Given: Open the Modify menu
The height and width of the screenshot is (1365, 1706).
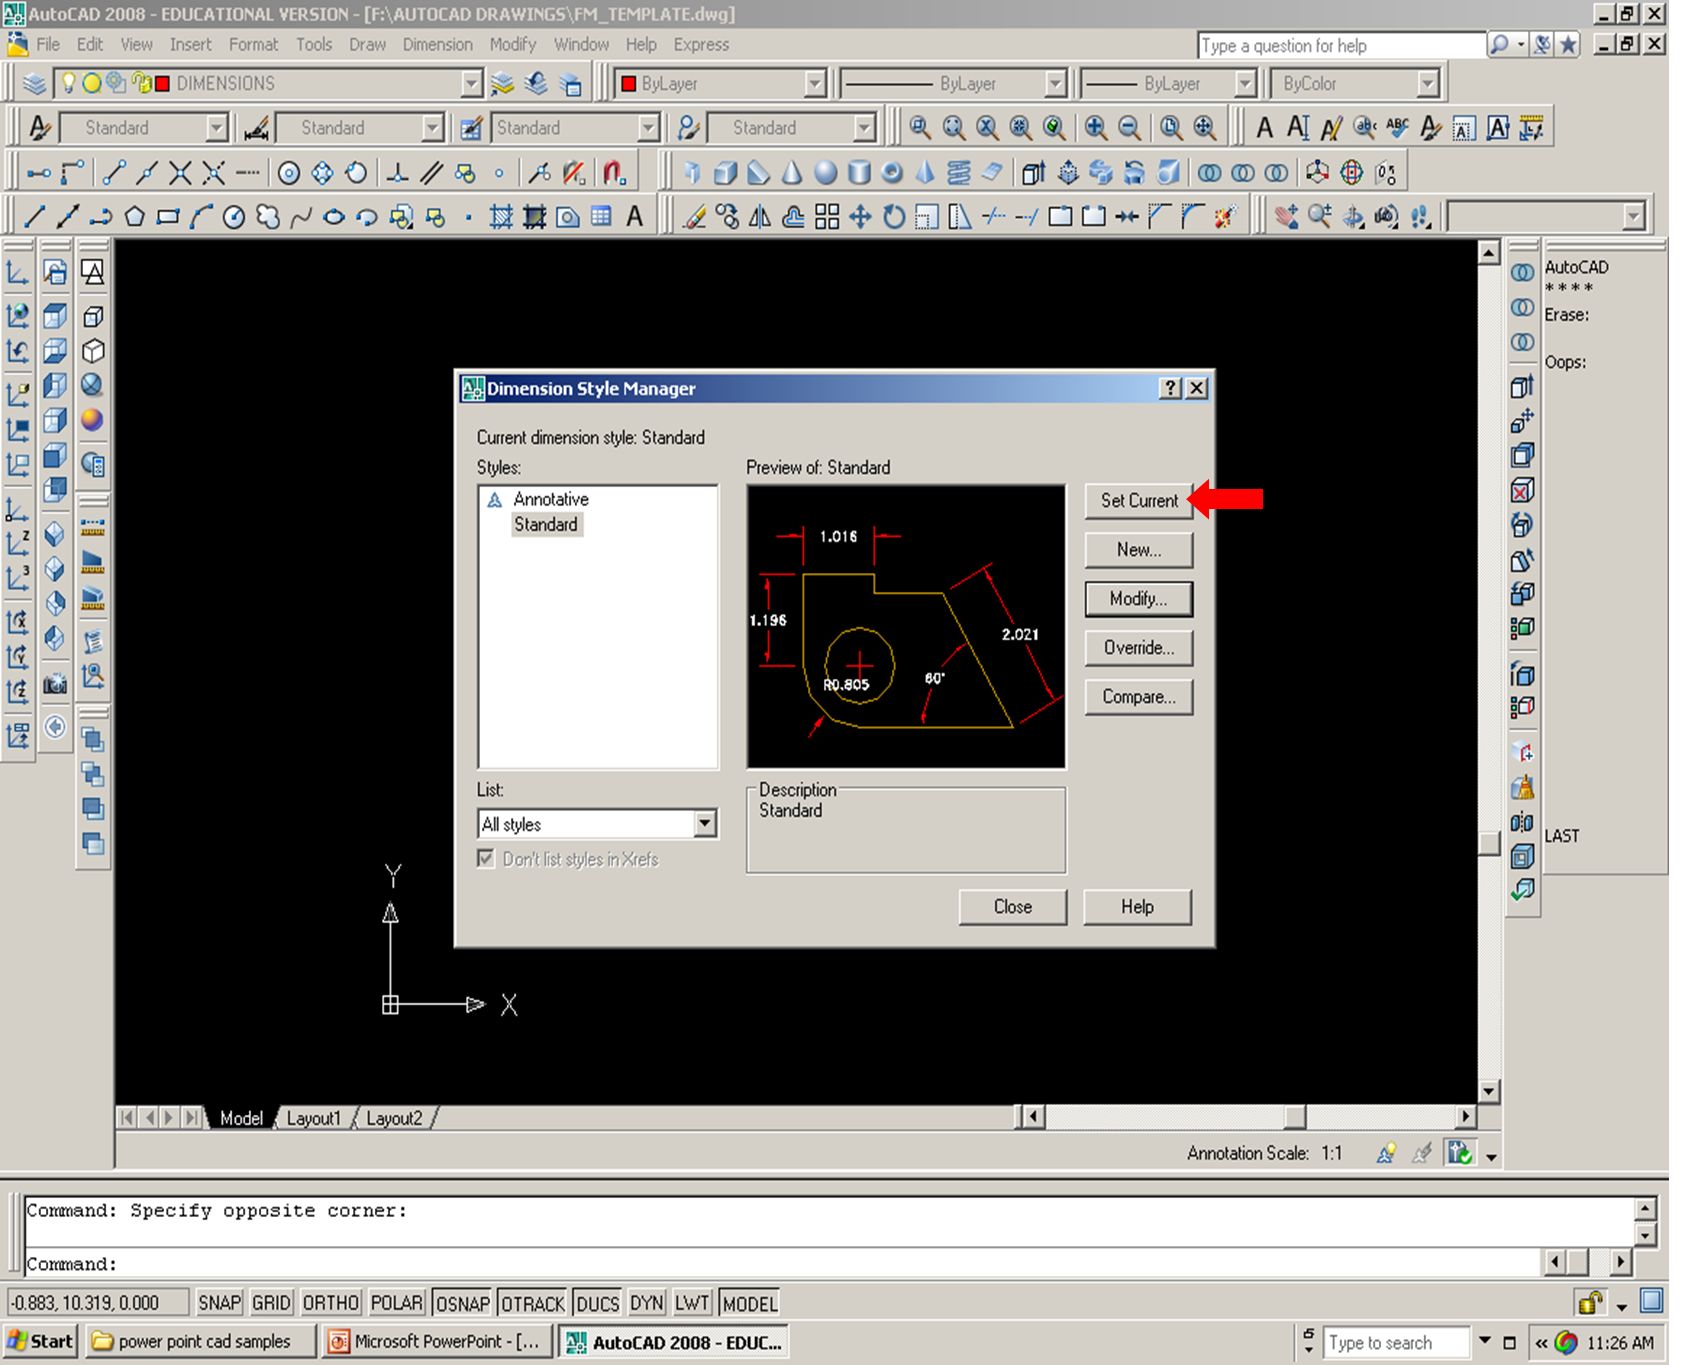Looking at the screenshot, I should (513, 45).
